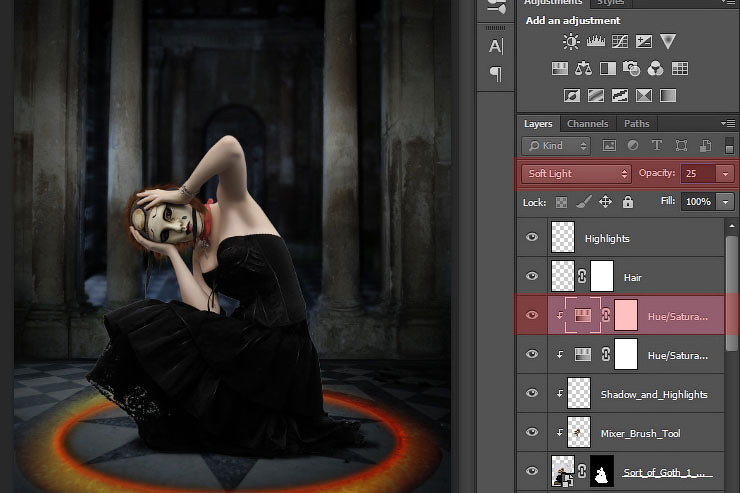Screen dimensions: 740x493
Task: Add a Curves adjustment
Action: tap(620, 42)
